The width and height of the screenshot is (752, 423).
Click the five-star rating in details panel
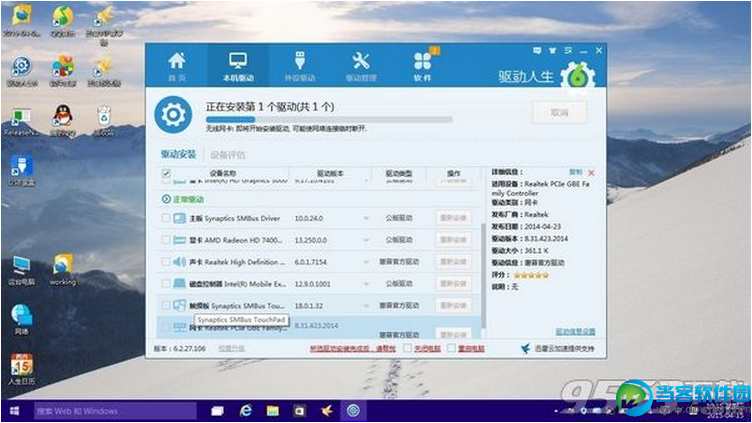[531, 275]
